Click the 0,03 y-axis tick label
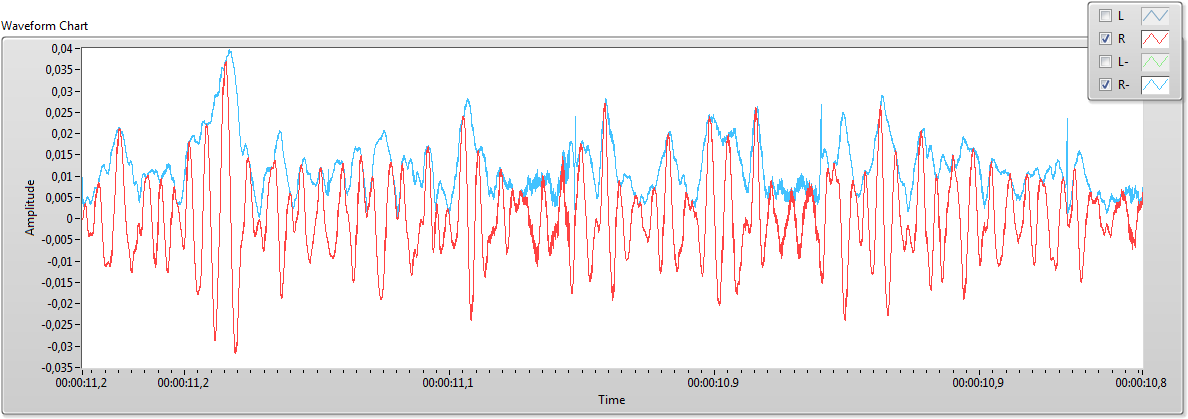Image resolution: width=1188 pixels, height=419 pixels. [62, 91]
